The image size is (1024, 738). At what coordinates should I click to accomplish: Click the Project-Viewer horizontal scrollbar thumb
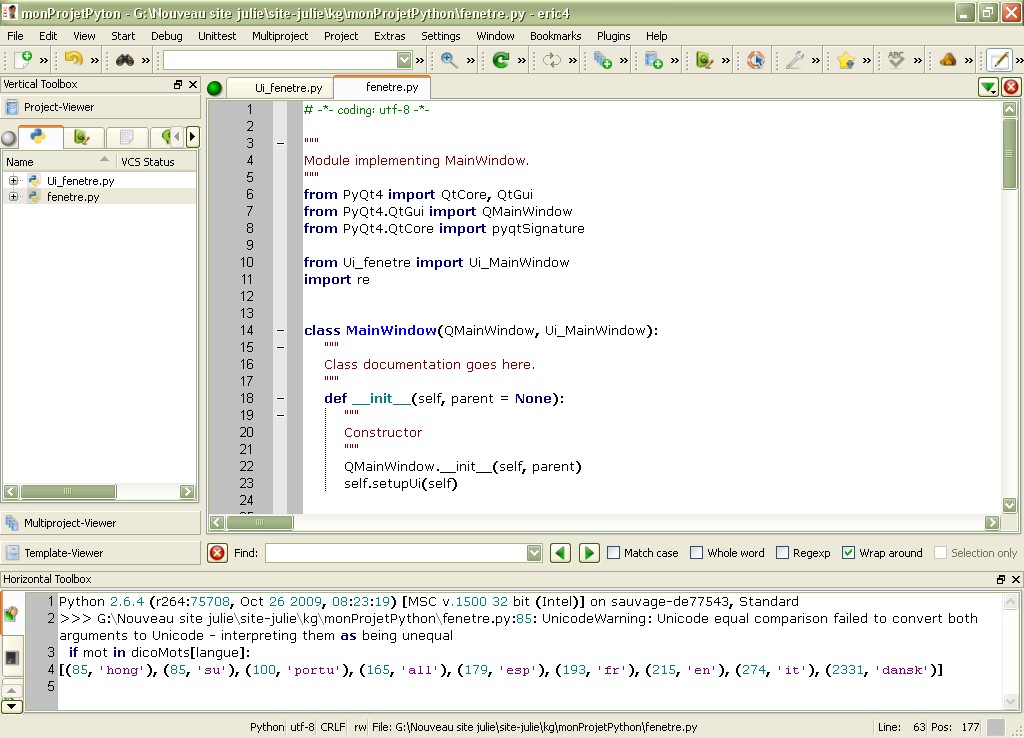68,491
